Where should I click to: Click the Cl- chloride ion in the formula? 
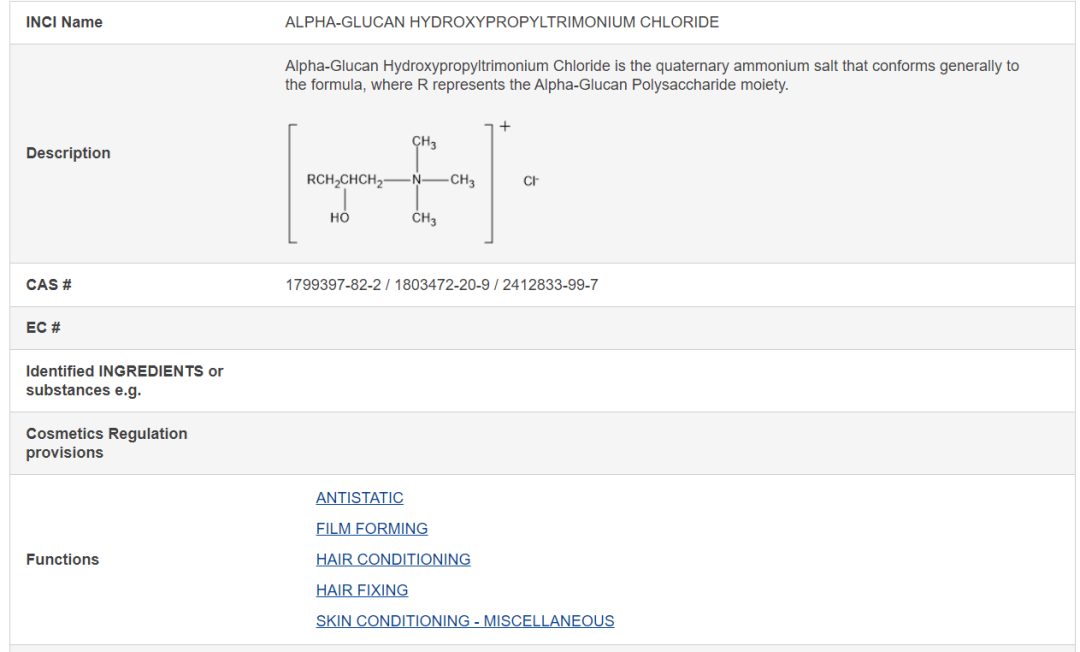click(x=531, y=181)
